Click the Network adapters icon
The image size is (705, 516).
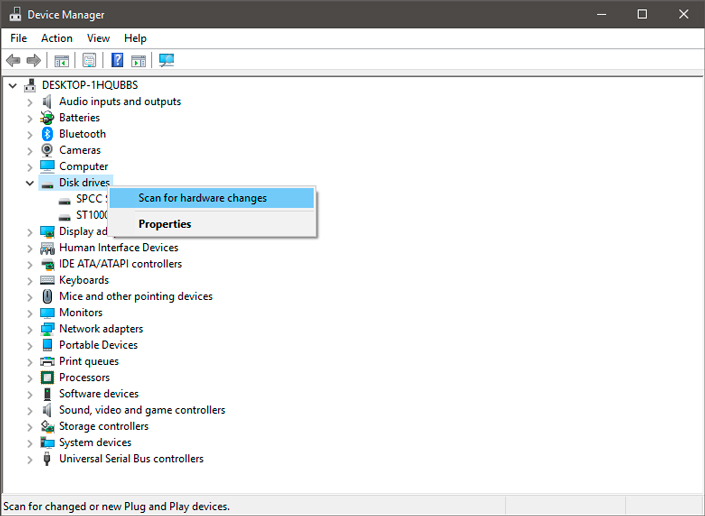tap(47, 329)
